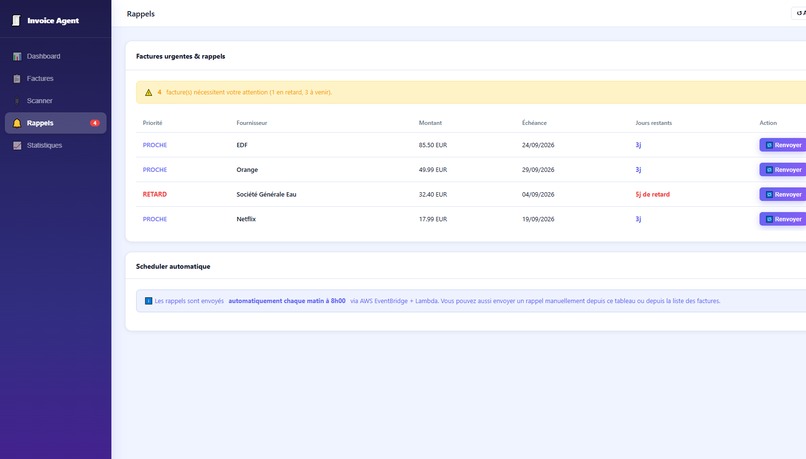Click the yellow warning triangle icon

point(149,93)
